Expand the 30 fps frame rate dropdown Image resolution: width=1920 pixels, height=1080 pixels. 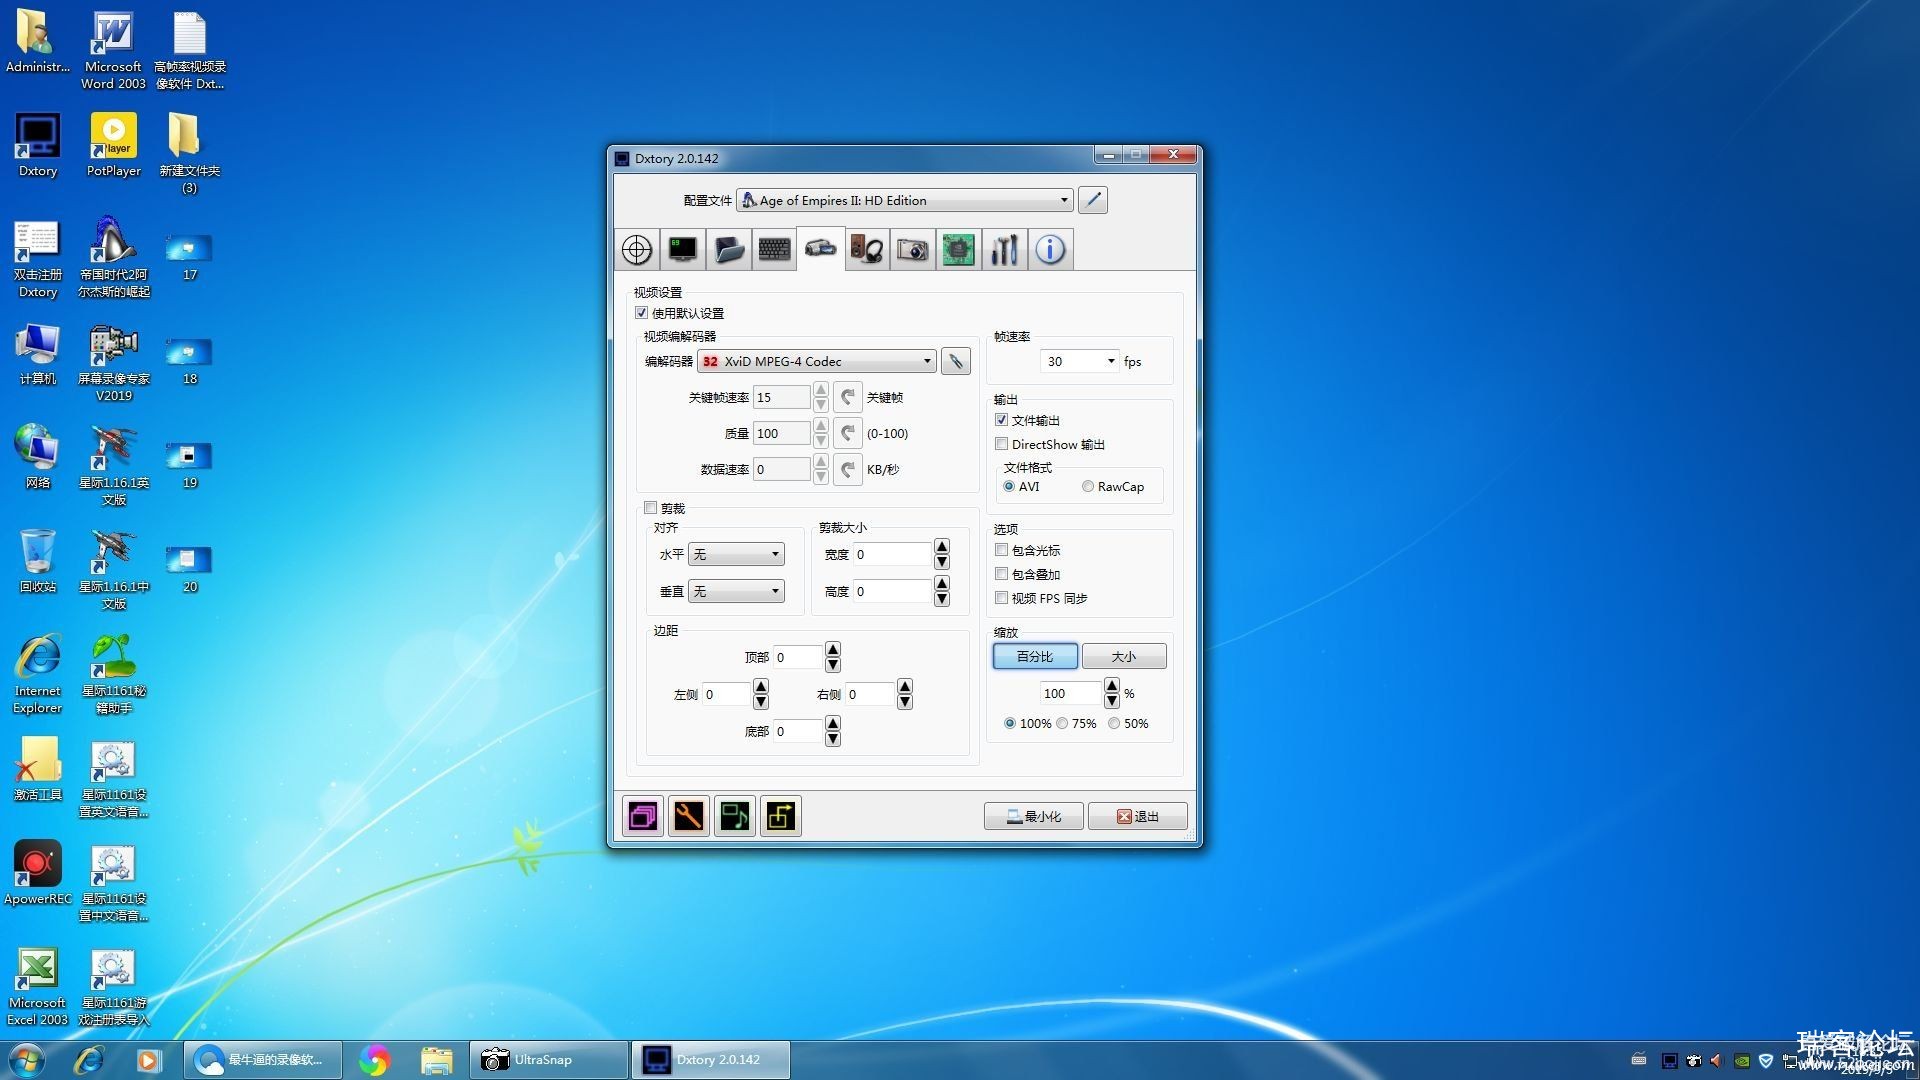[1110, 361]
